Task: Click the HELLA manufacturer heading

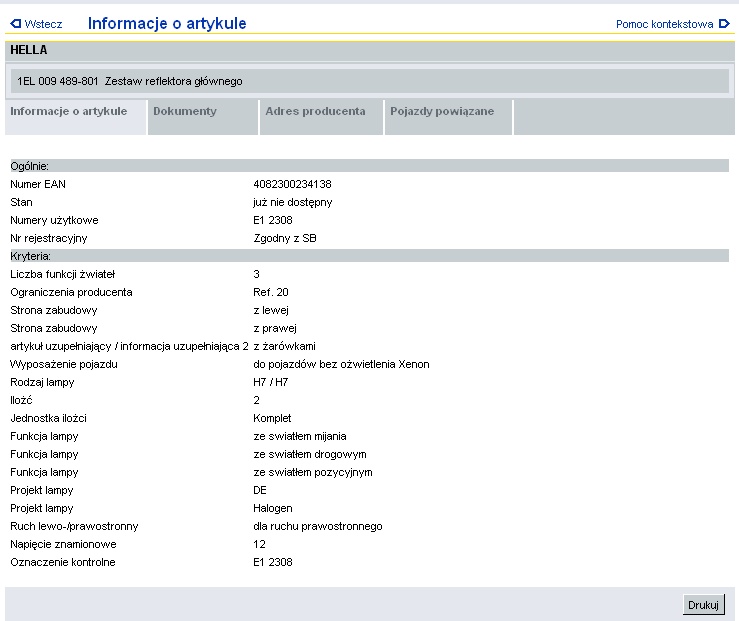Action: (x=29, y=50)
